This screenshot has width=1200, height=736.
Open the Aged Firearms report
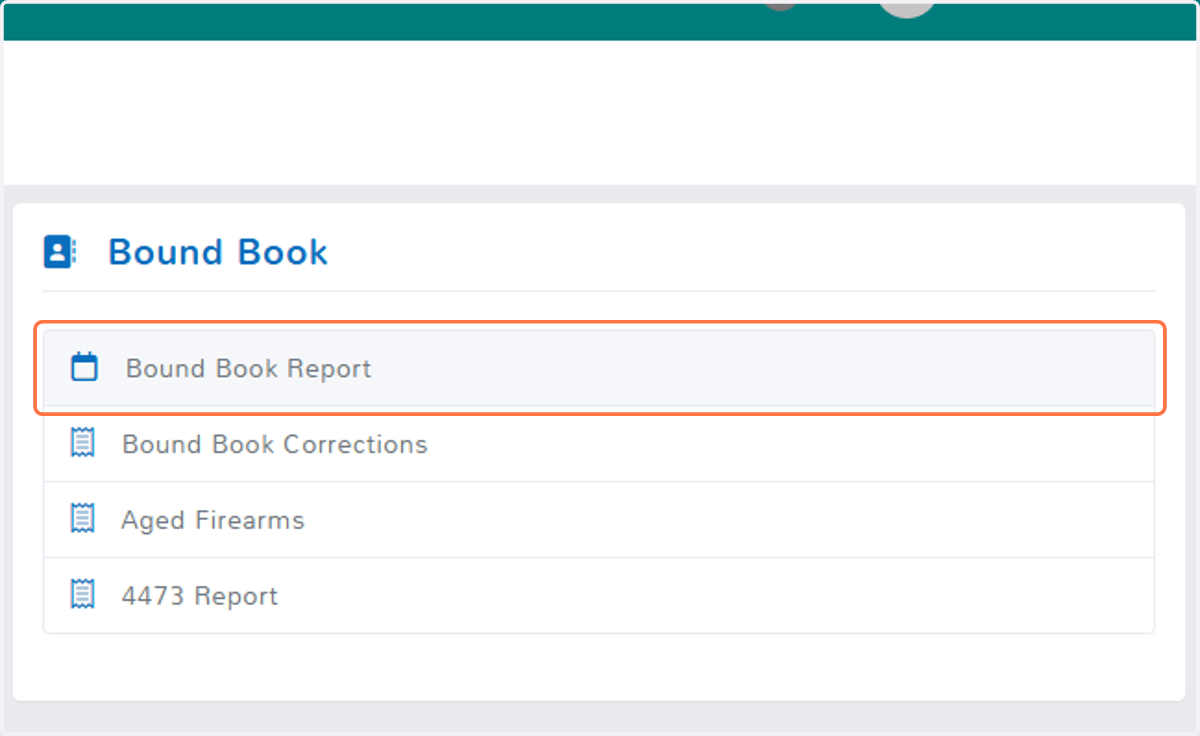pos(599,520)
